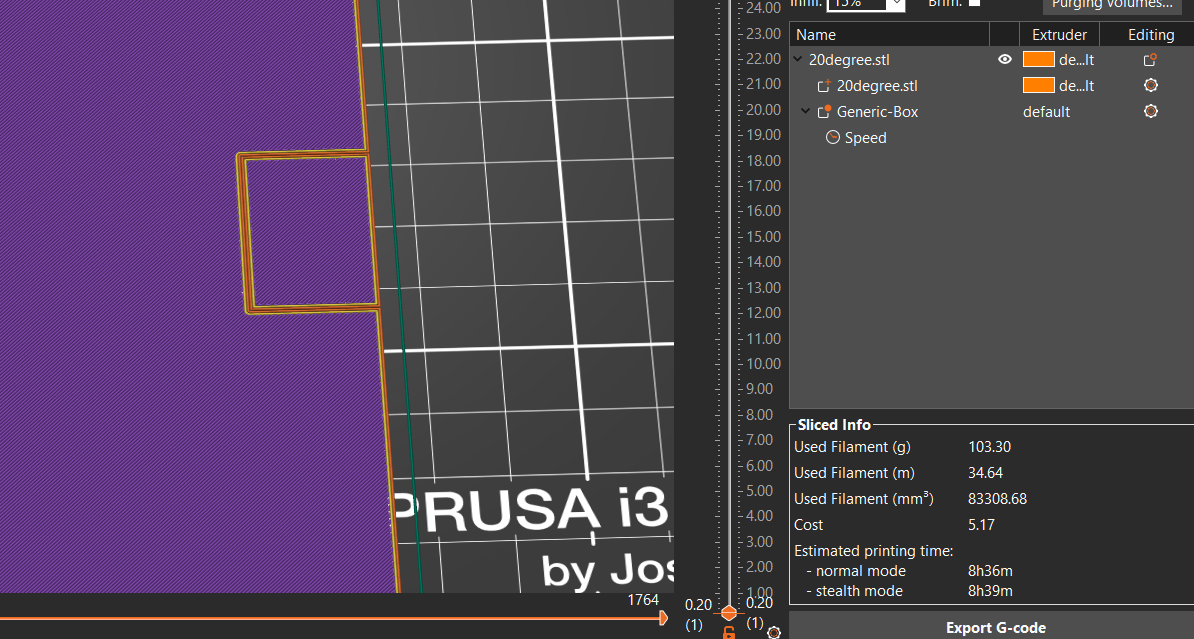Open the settings gear for nested 20degree.stl part
The width and height of the screenshot is (1194, 639).
tap(1150, 85)
